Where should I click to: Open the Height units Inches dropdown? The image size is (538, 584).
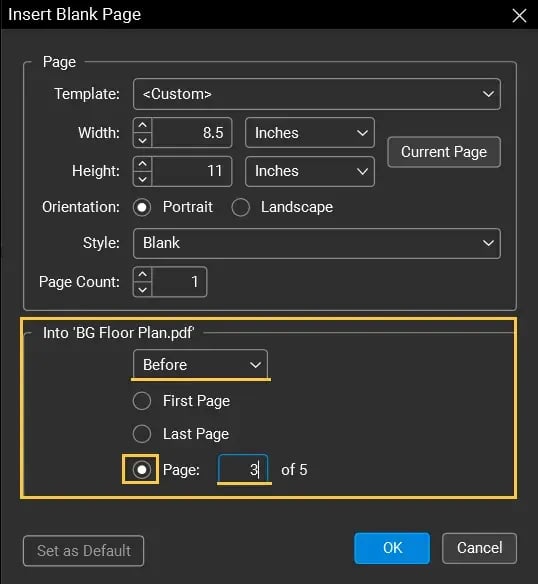[x=310, y=171]
